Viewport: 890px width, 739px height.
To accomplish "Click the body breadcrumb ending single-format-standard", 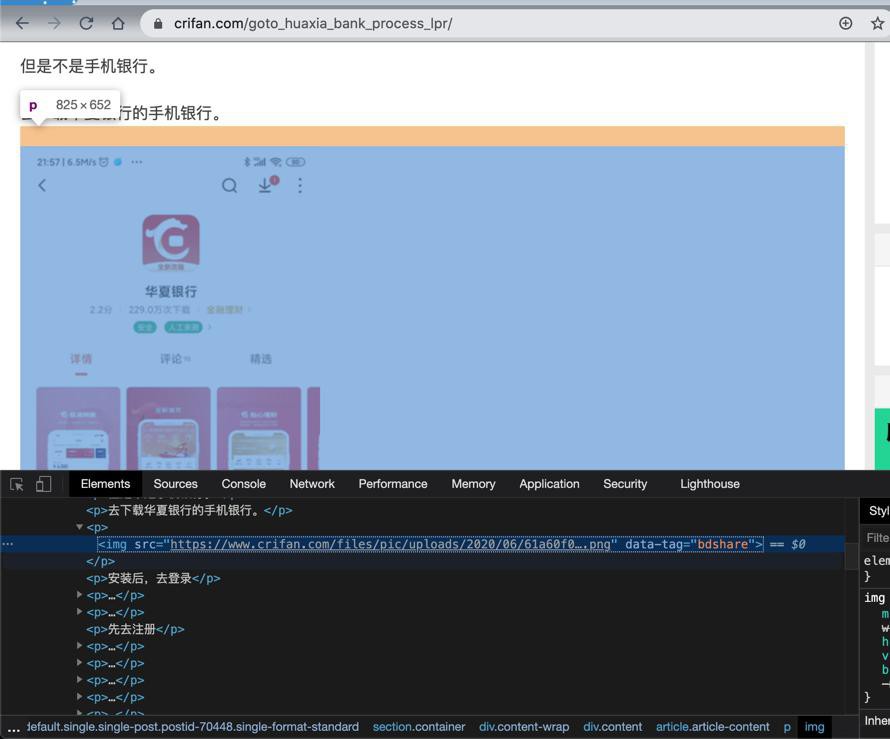I will coord(193,727).
